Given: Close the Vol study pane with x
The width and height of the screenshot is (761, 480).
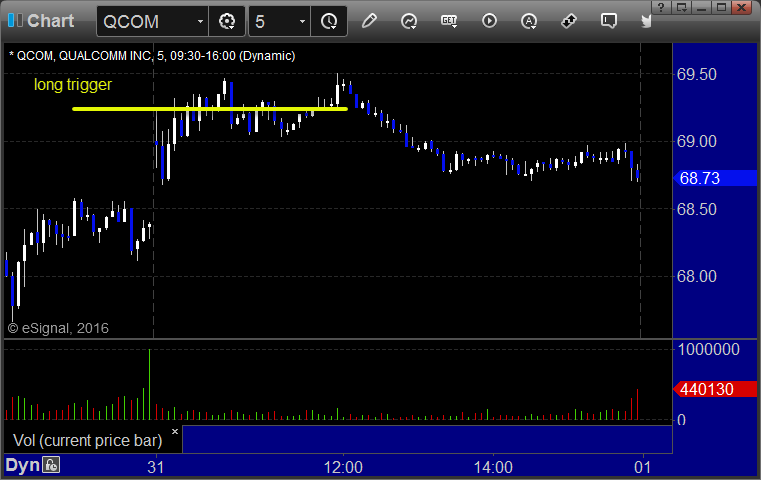Looking at the screenshot, I should pos(175,431).
